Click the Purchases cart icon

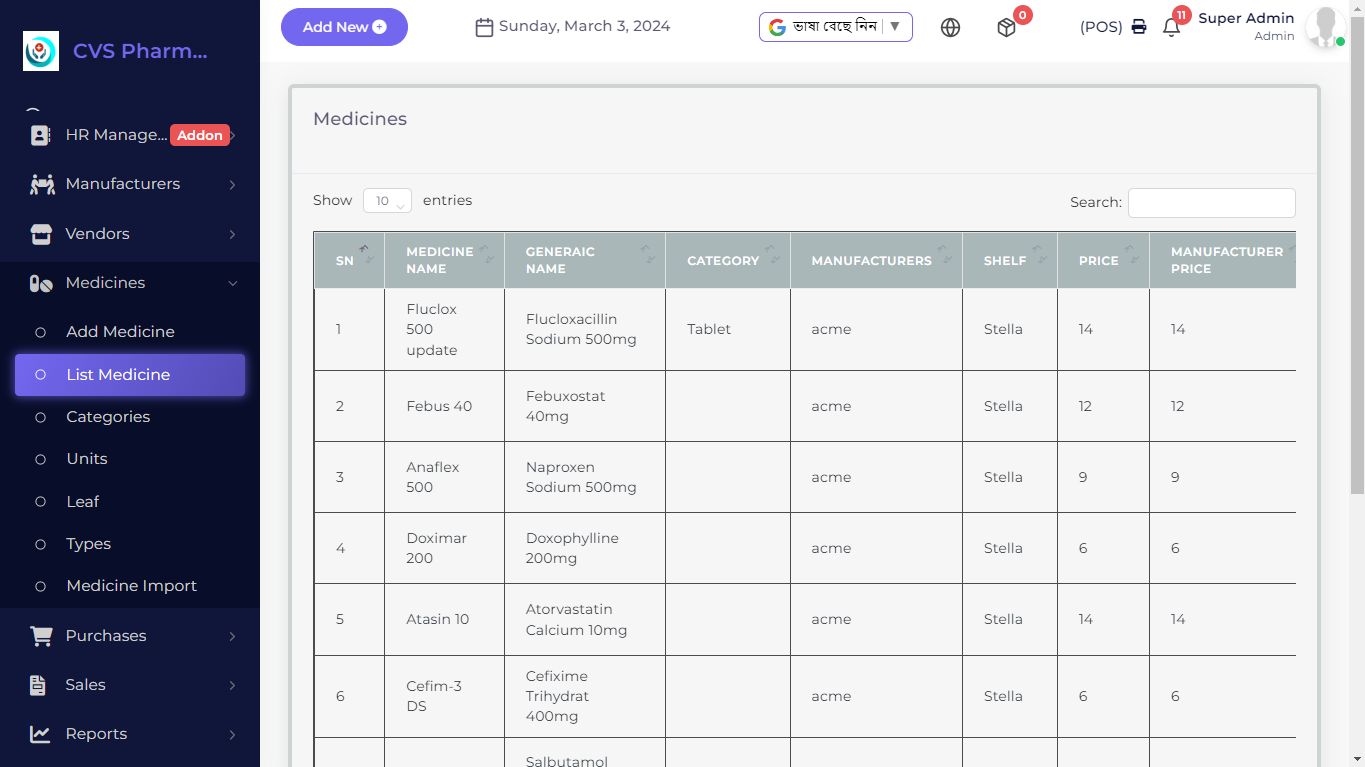pyautogui.click(x=40, y=635)
